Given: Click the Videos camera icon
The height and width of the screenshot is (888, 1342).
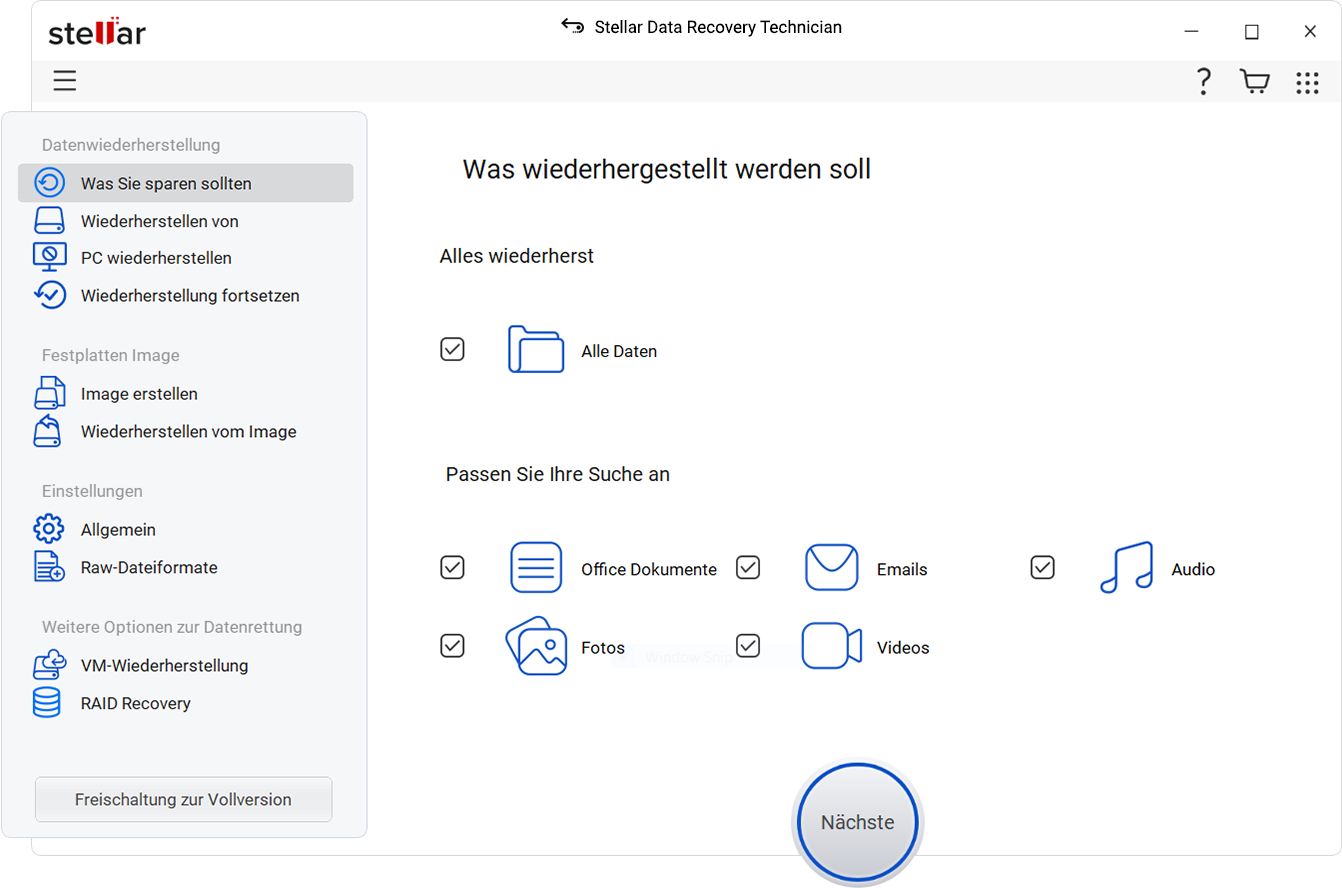Looking at the screenshot, I should [x=832, y=646].
